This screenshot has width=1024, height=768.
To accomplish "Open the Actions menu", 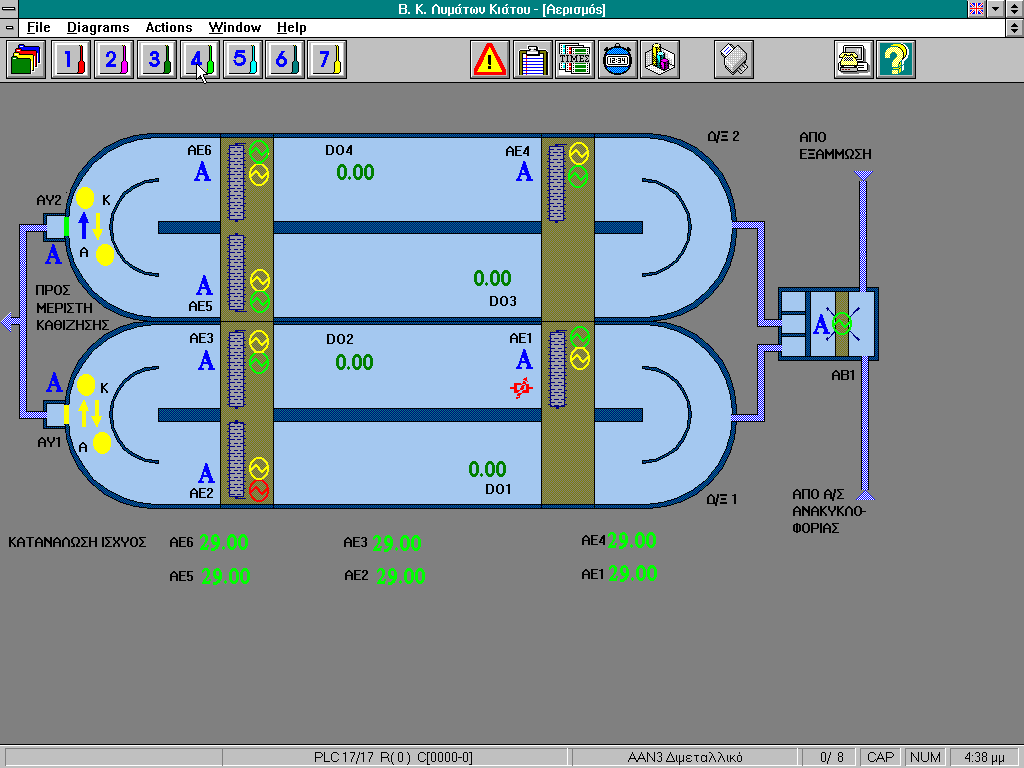I will click(170, 28).
